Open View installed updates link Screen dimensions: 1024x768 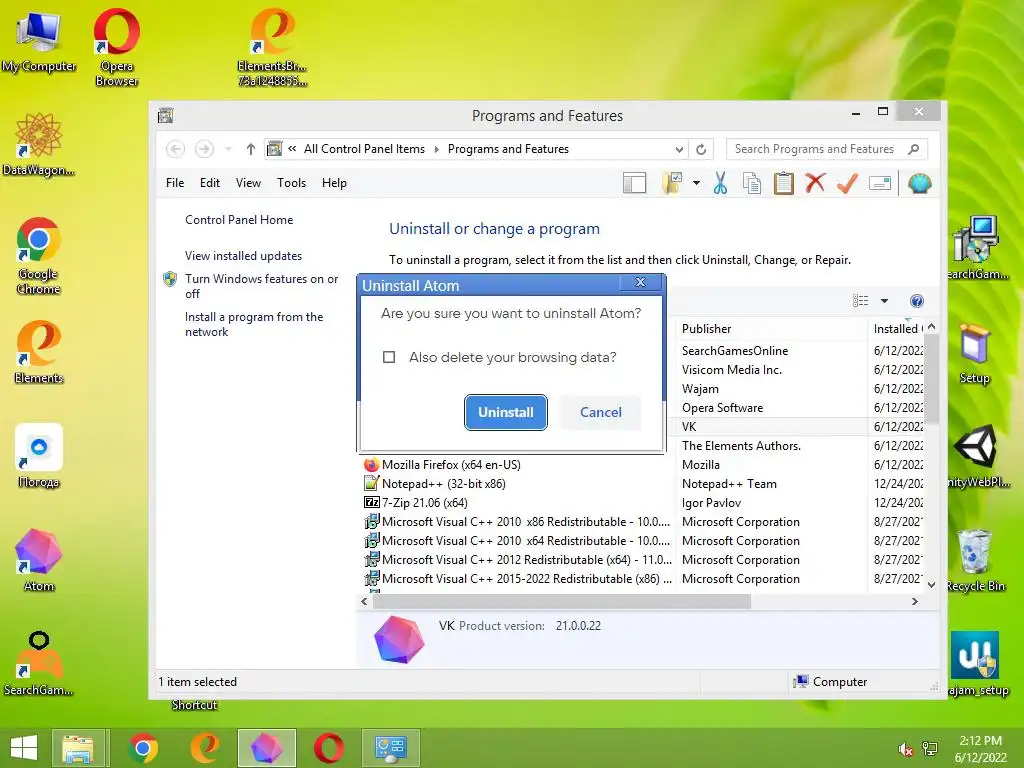click(244, 256)
